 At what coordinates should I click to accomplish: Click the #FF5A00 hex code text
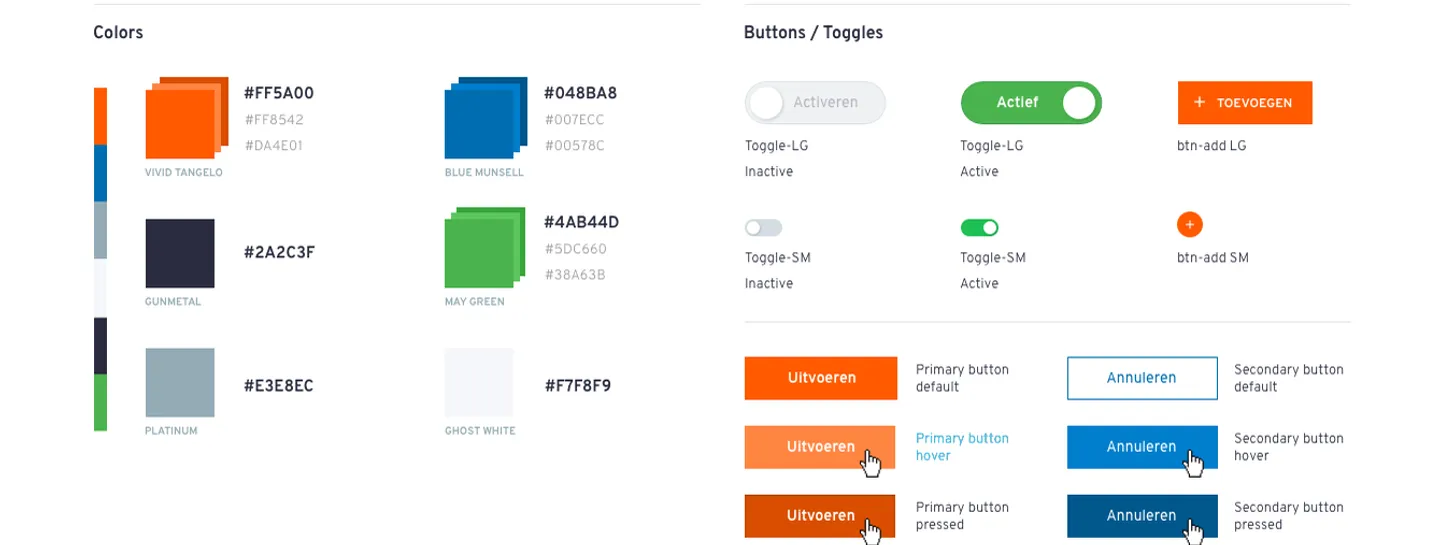279,93
